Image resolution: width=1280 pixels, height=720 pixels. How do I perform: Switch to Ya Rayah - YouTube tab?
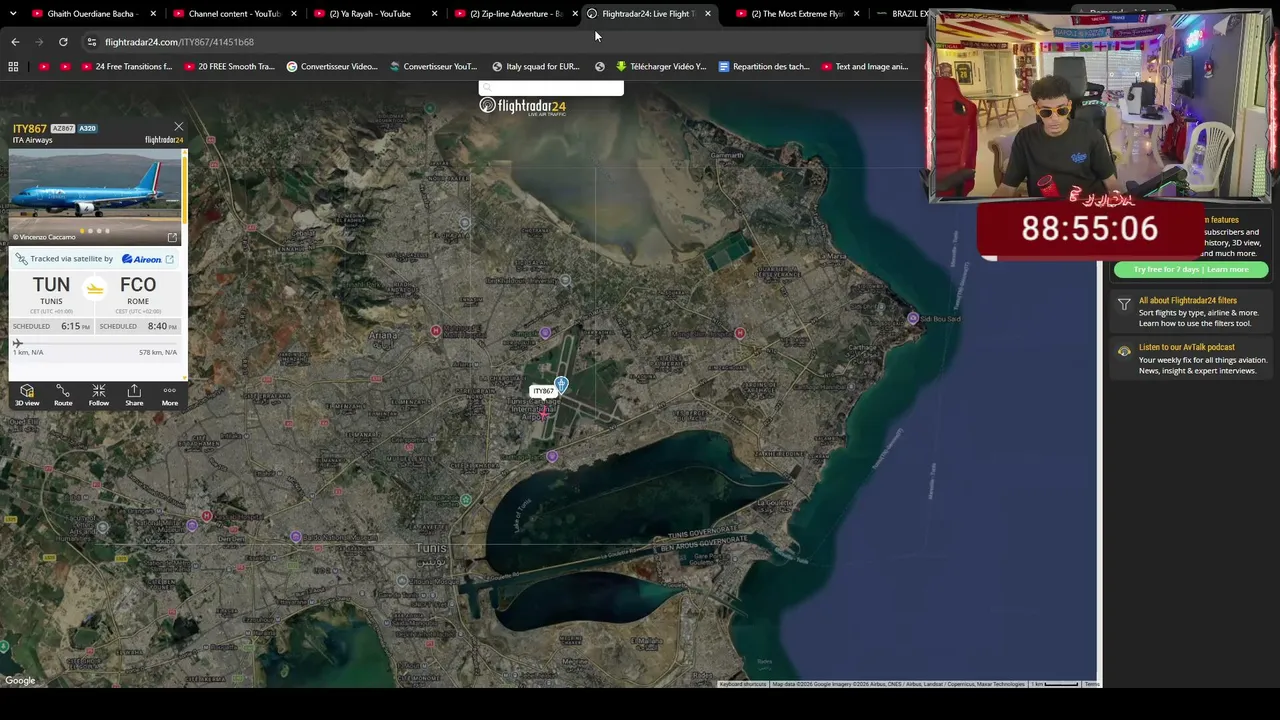[x=370, y=14]
